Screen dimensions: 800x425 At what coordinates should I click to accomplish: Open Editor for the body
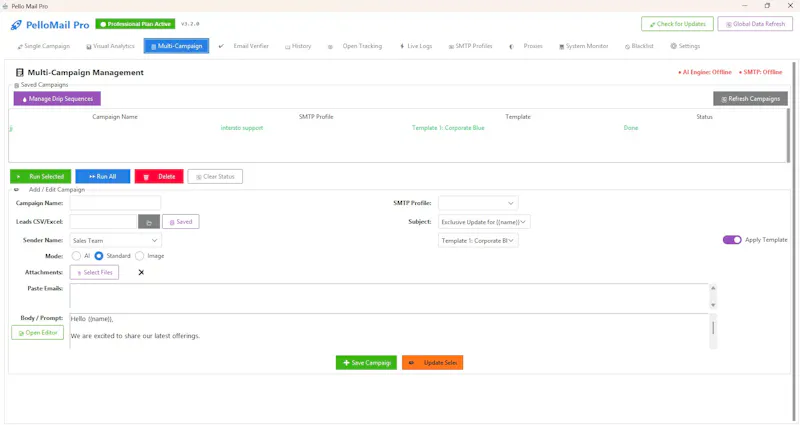click(38, 333)
